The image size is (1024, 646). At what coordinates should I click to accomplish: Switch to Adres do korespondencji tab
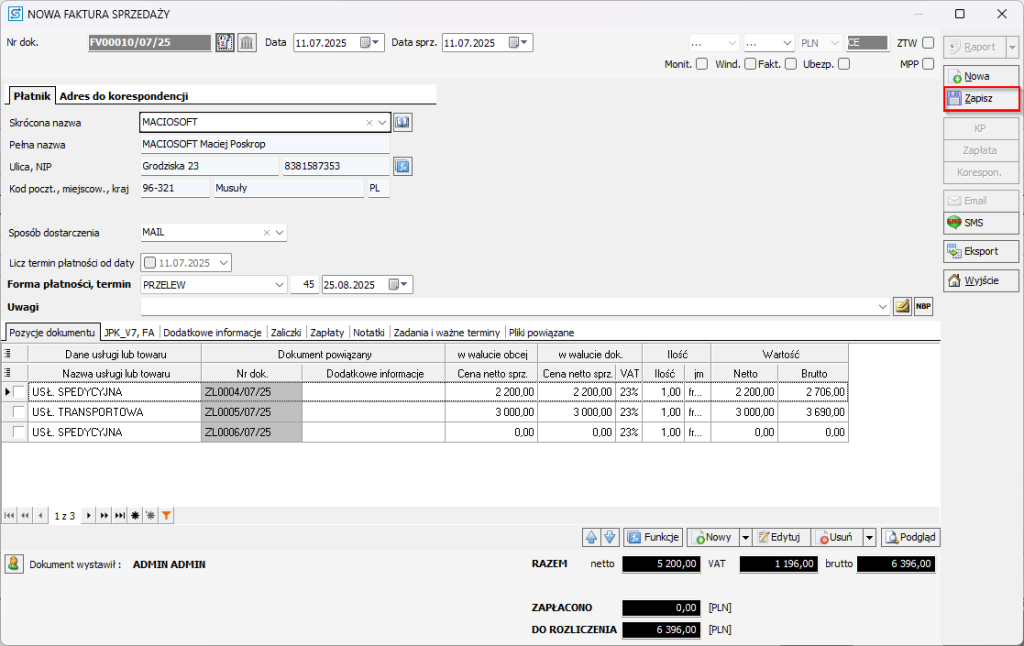(124, 96)
